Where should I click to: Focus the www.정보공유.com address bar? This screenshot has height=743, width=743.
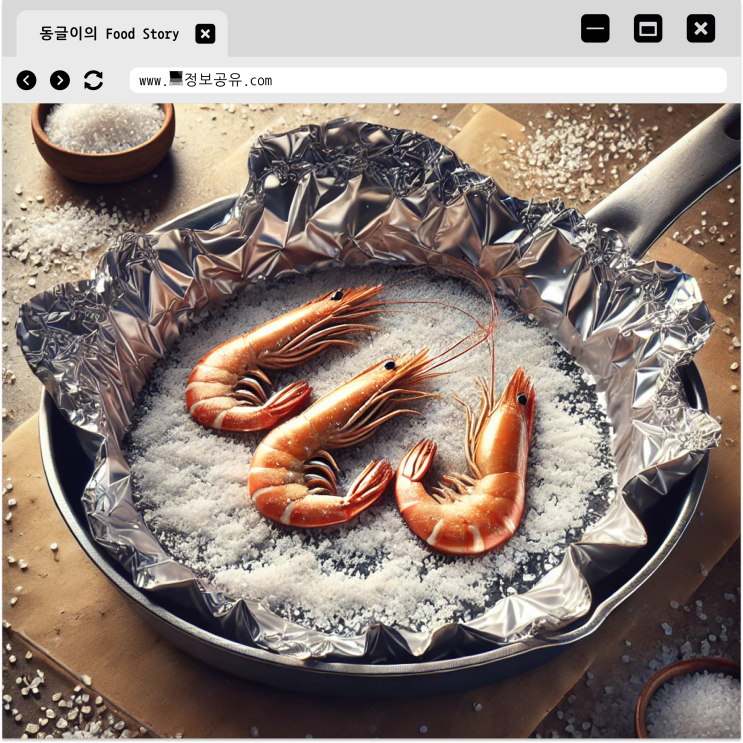click(x=428, y=80)
